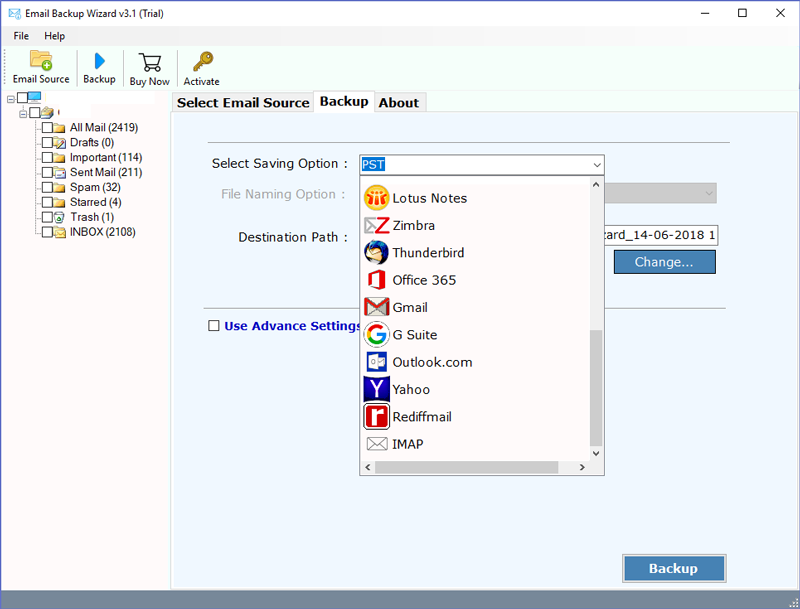Collapse the root tree node
This screenshot has height=609, width=800.
(x=11, y=99)
